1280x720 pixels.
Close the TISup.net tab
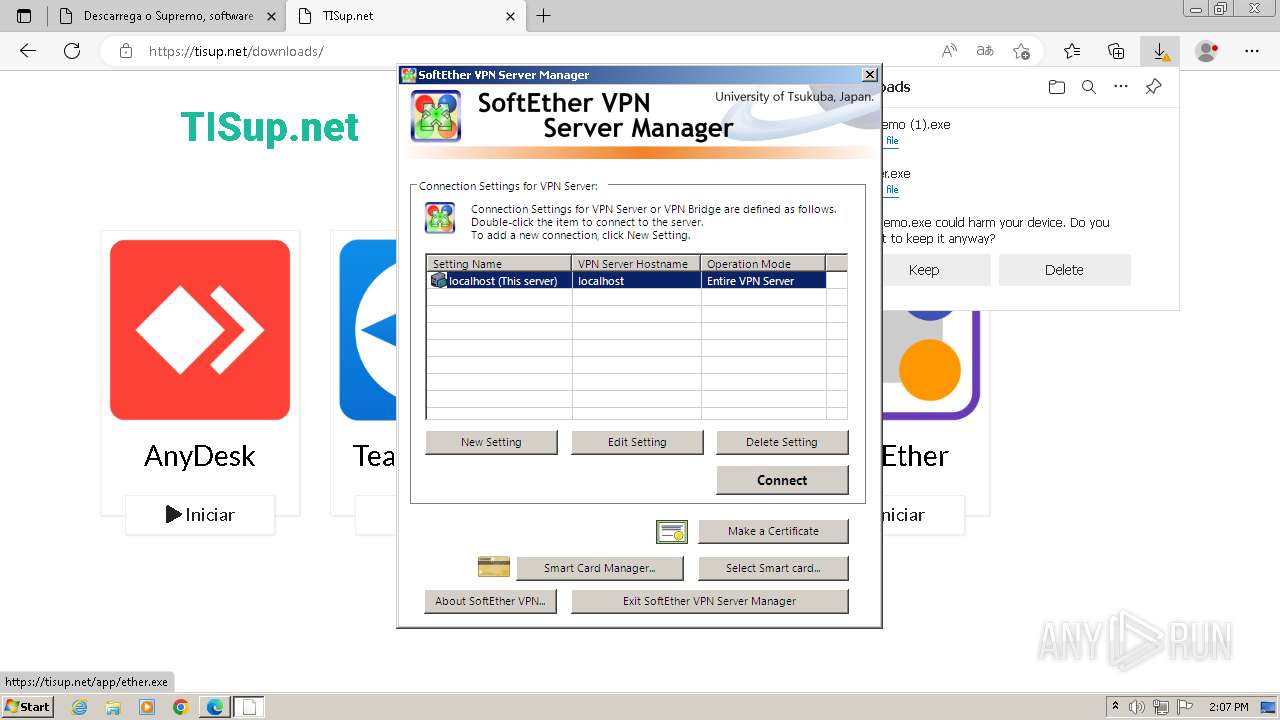click(510, 16)
